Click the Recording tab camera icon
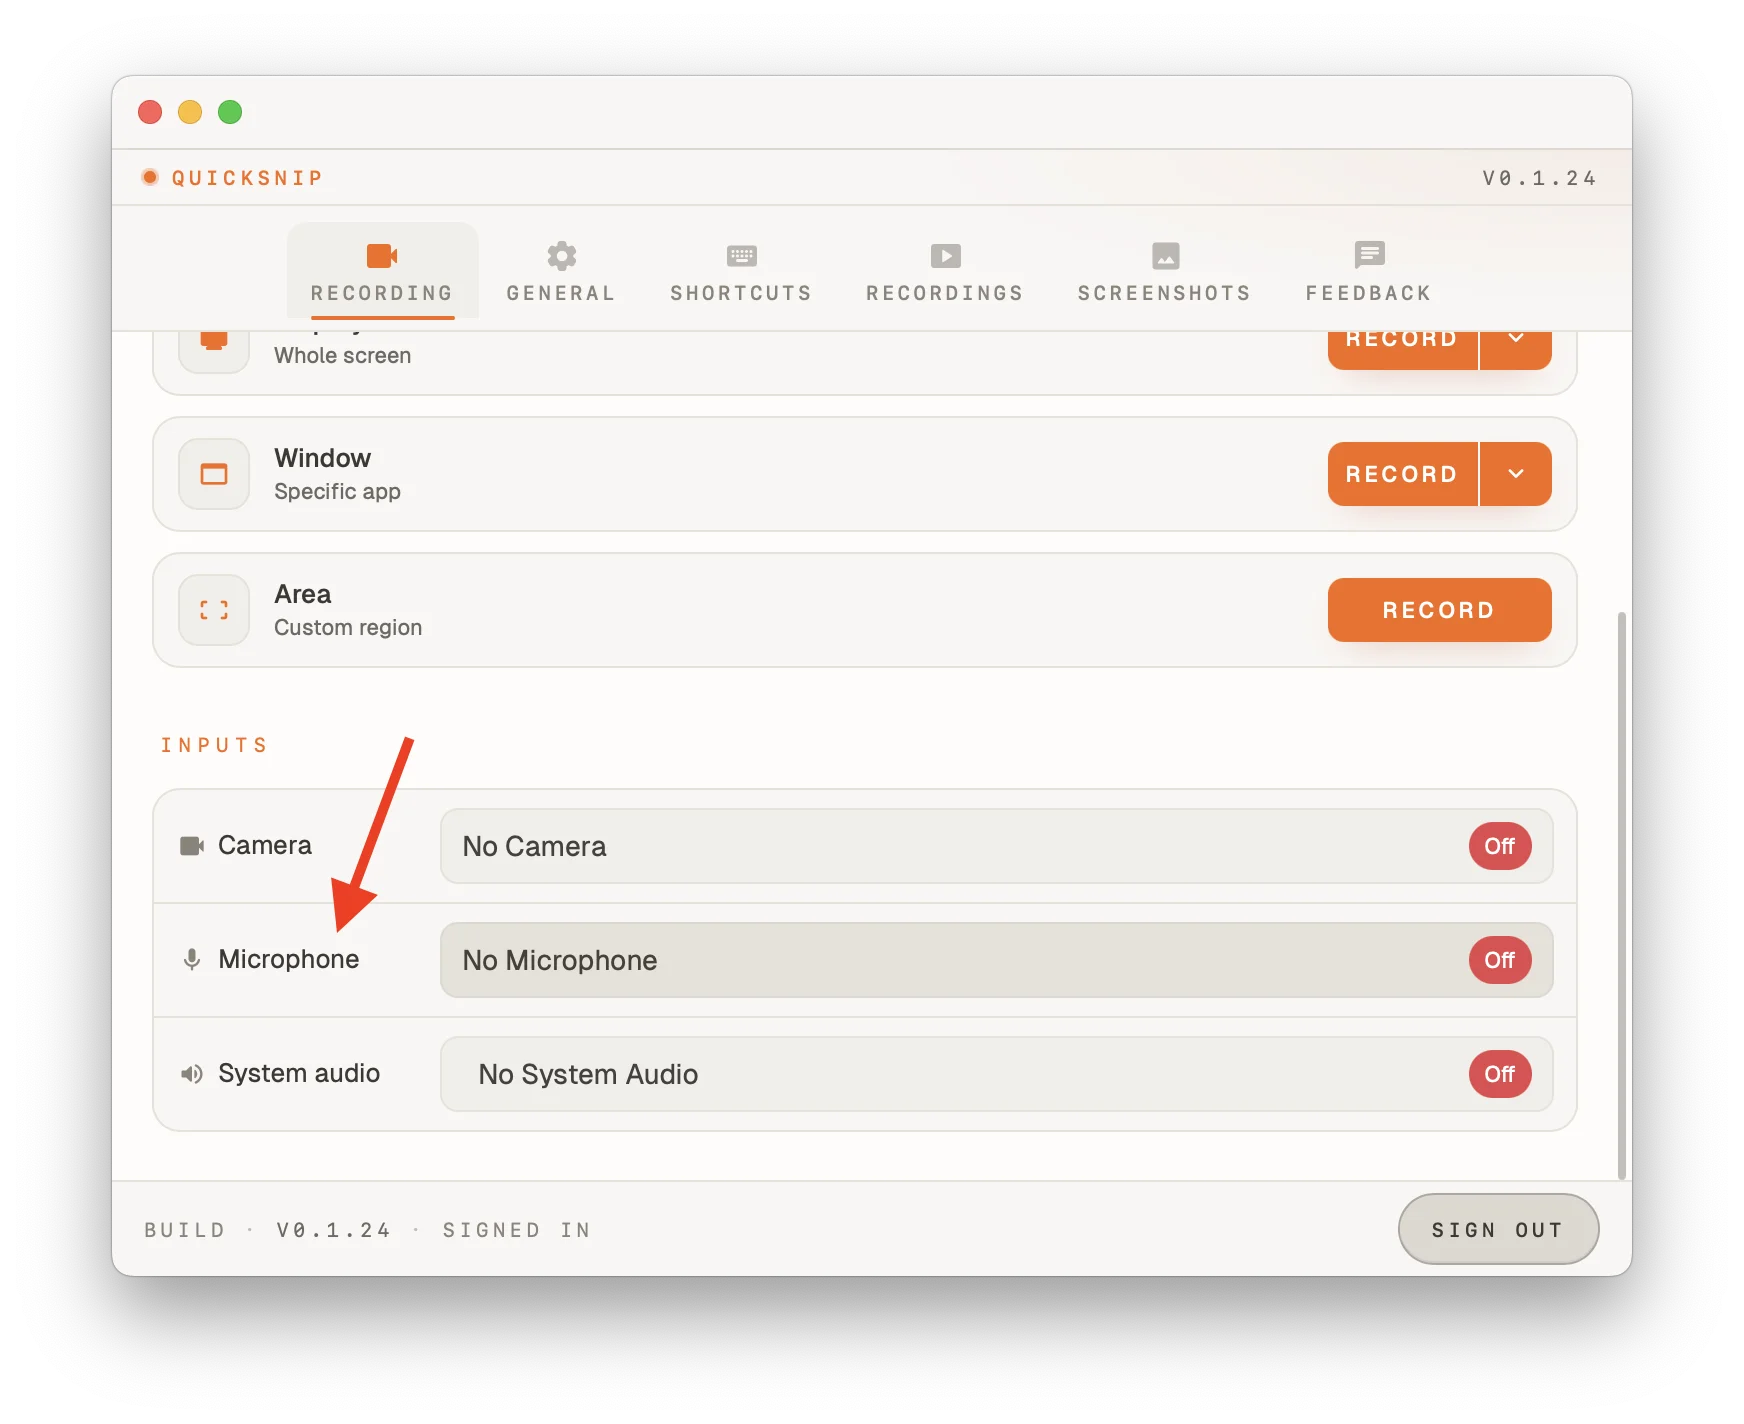This screenshot has width=1744, height=1424. [382, 256]
